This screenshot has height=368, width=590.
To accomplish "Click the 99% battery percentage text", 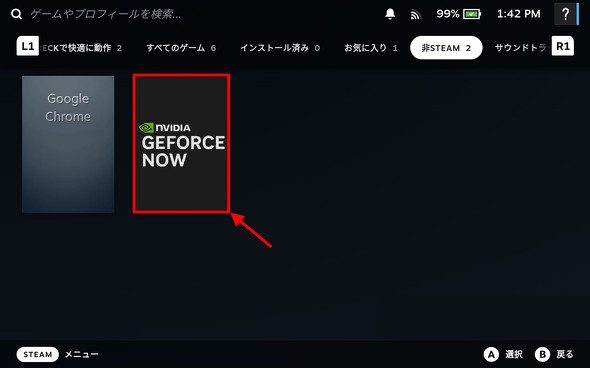I will pyautogui.click(x=448, y=14).
